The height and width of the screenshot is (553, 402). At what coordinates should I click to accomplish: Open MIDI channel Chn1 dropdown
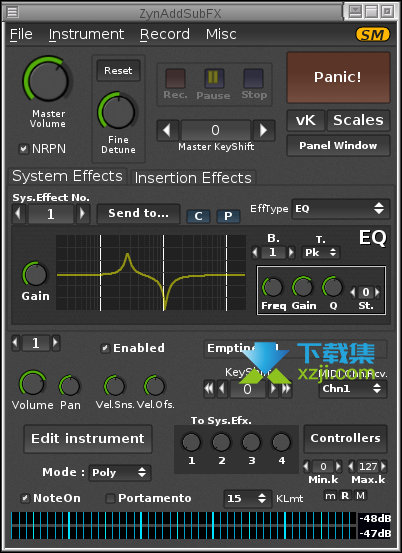tap(353, 389)
